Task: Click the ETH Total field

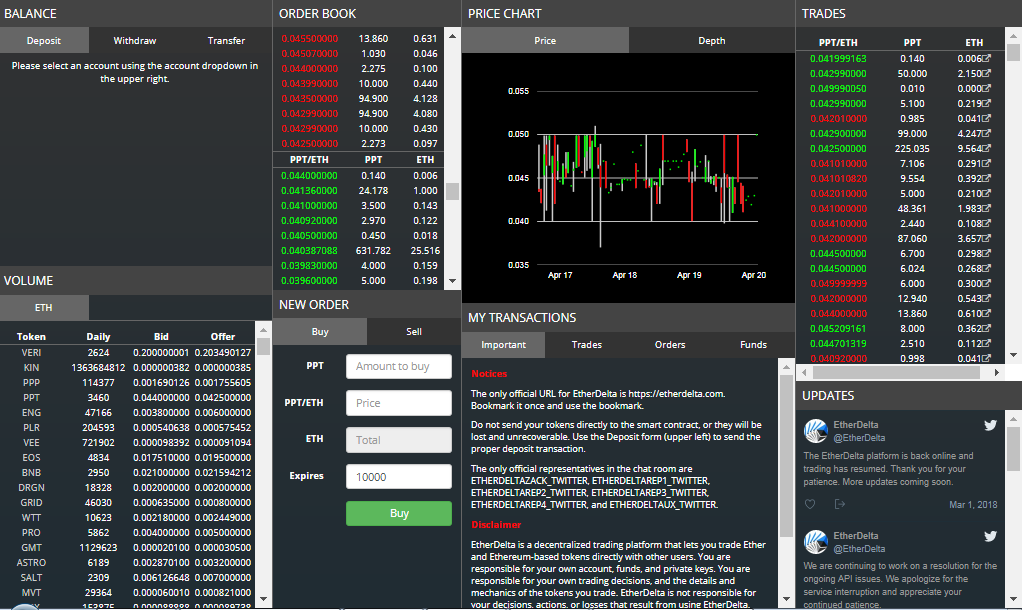Action: [x=399, y=440]
